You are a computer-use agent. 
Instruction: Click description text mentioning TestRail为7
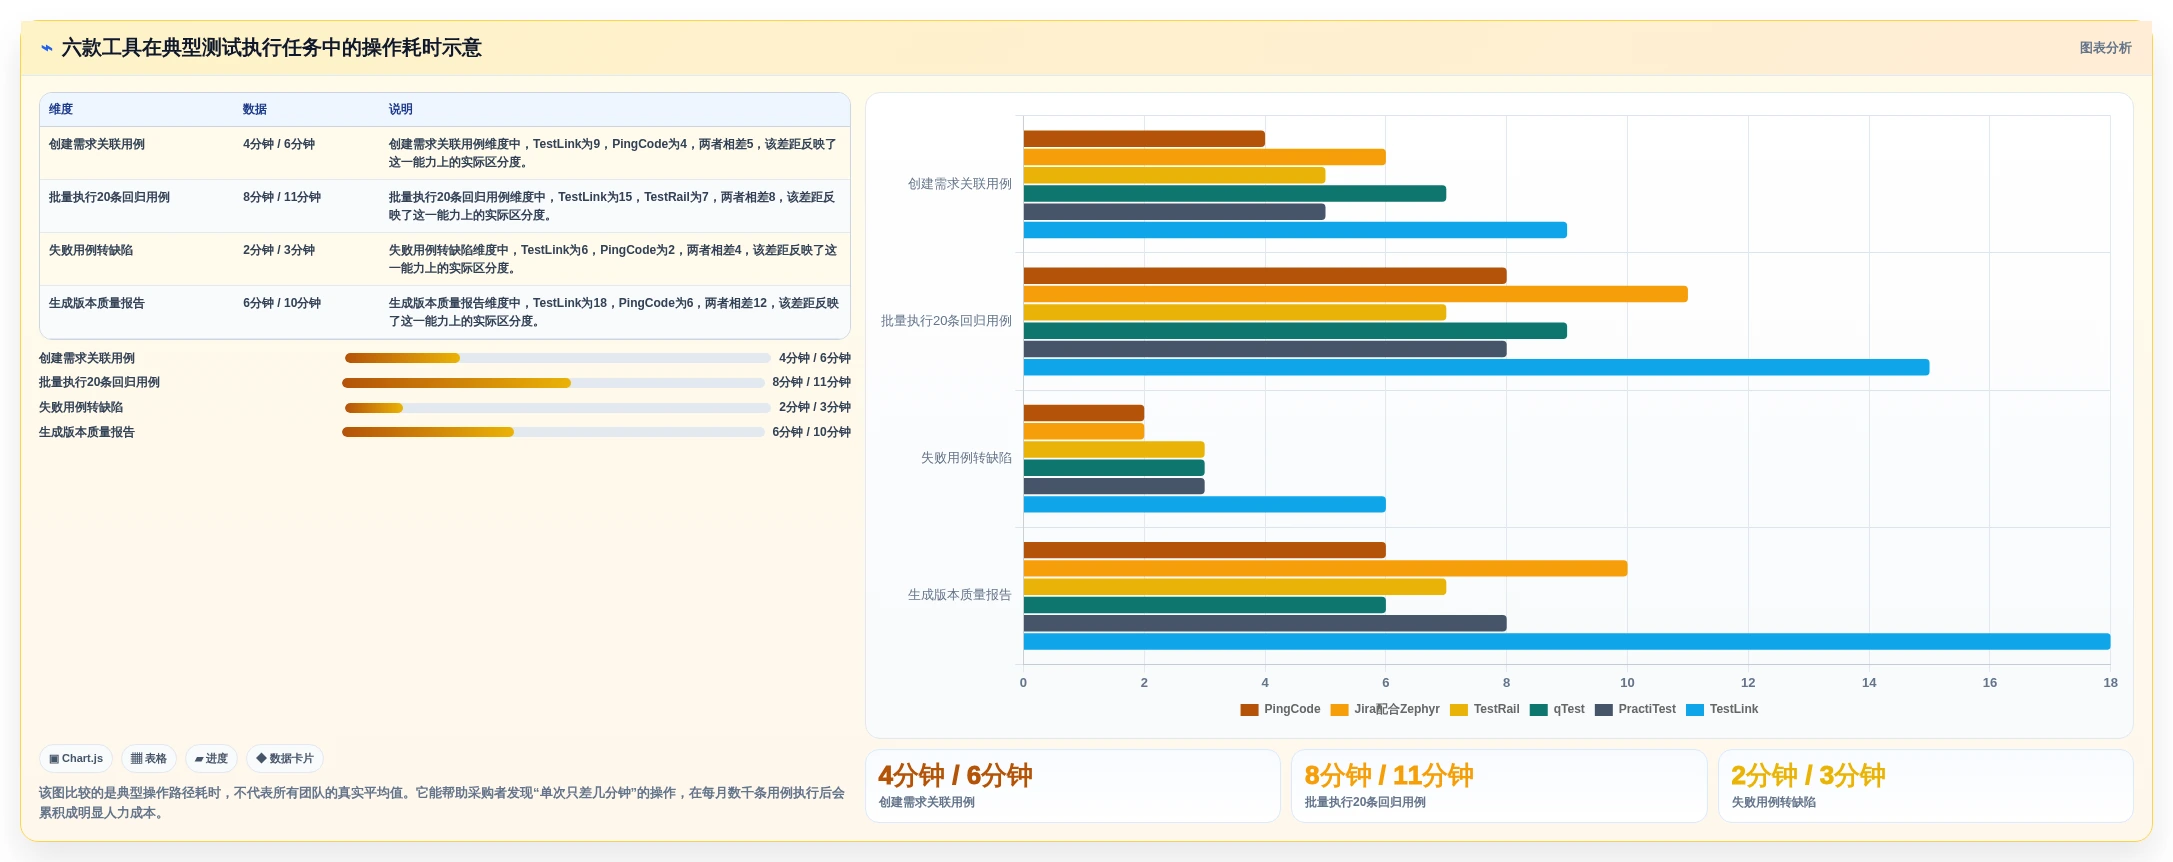pos(612,206)
